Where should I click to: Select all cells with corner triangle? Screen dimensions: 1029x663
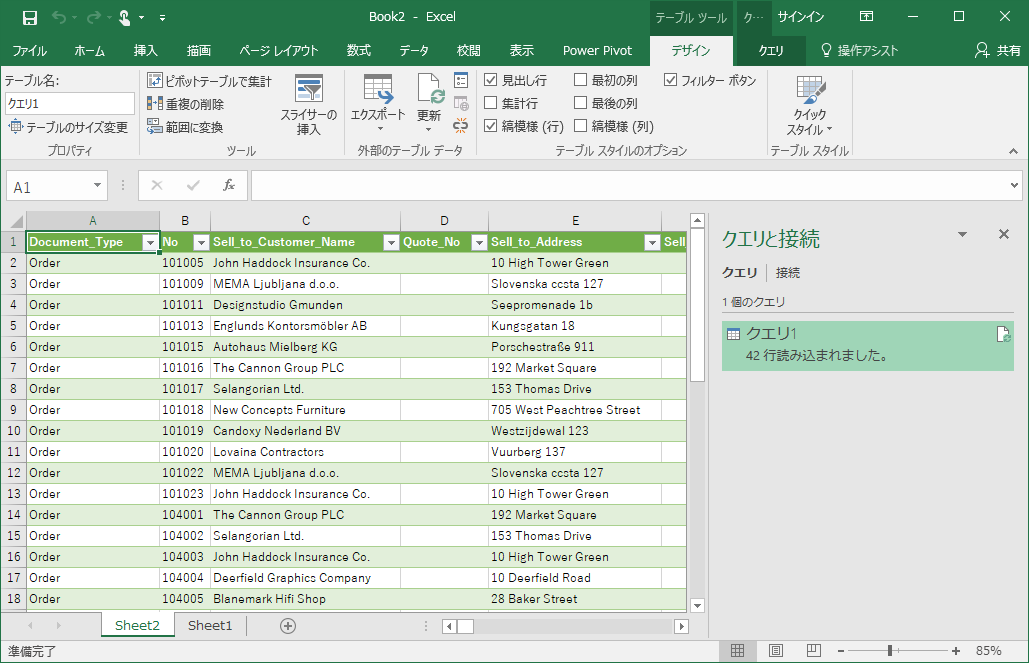click(x=14, y=221)
